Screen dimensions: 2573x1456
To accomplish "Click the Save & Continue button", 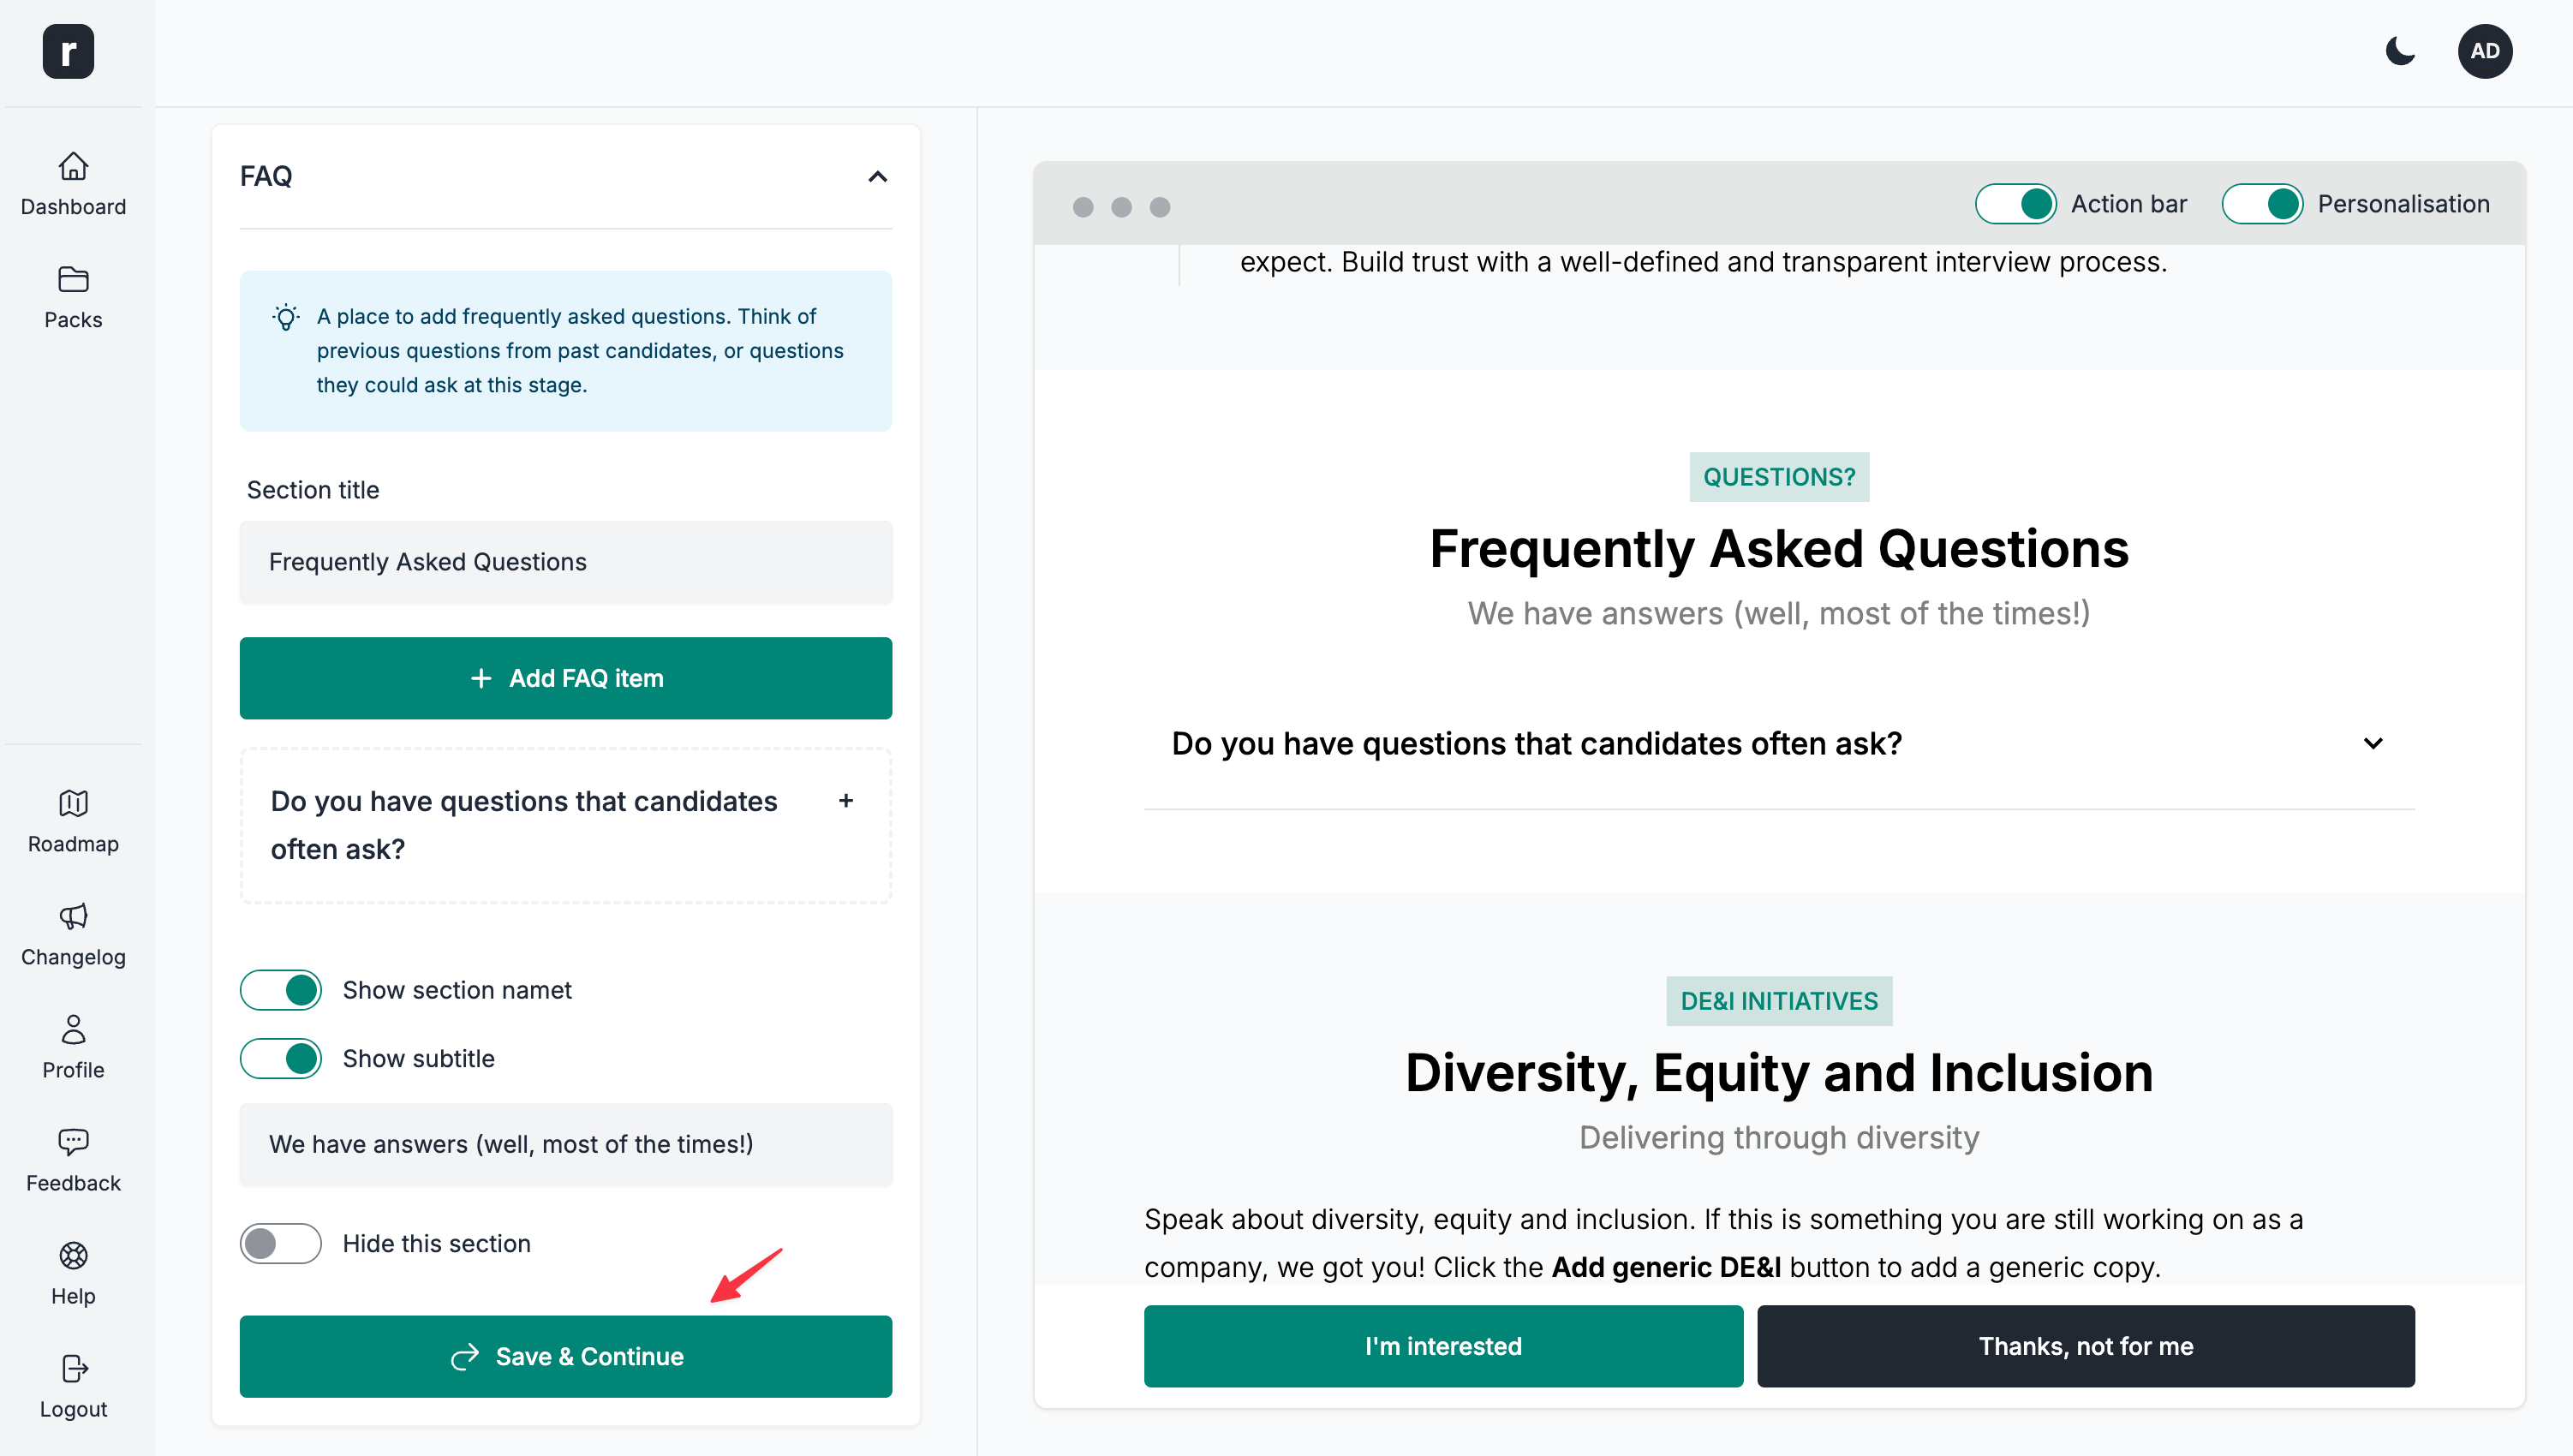I will [565, 1356].
